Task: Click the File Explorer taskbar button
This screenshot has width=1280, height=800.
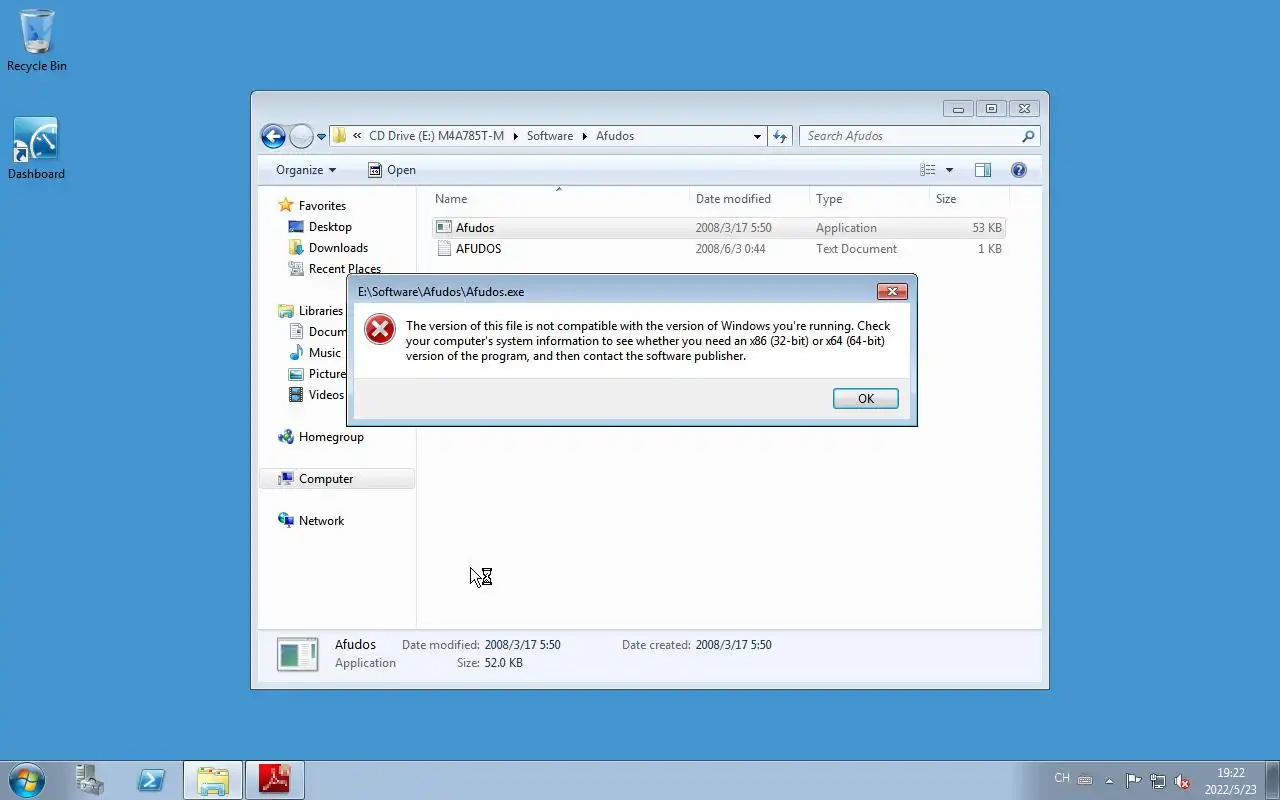Action: point(213,780)
